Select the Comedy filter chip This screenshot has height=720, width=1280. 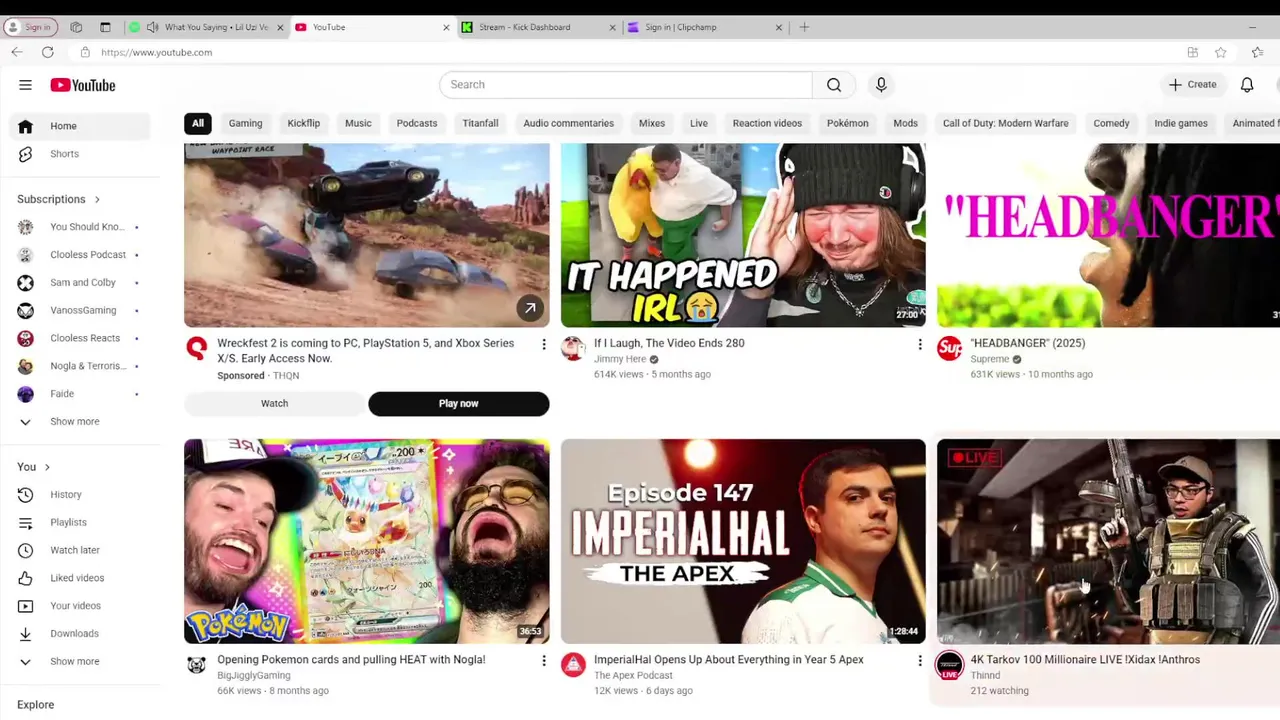pos(1111,123)
